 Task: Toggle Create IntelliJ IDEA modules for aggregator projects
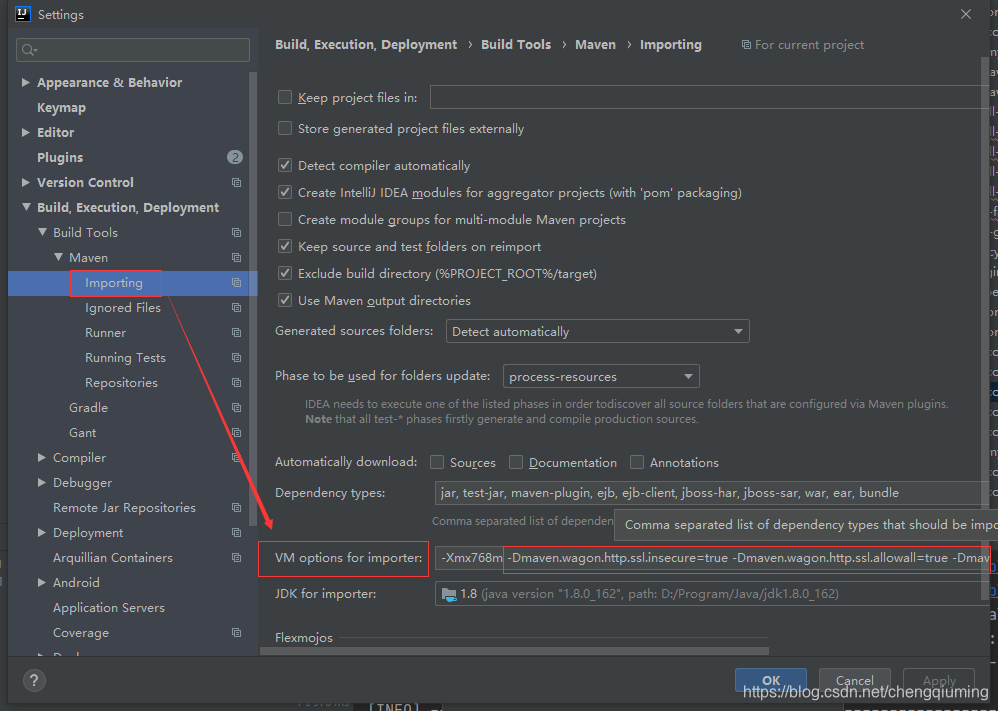(x=285, y=192)
